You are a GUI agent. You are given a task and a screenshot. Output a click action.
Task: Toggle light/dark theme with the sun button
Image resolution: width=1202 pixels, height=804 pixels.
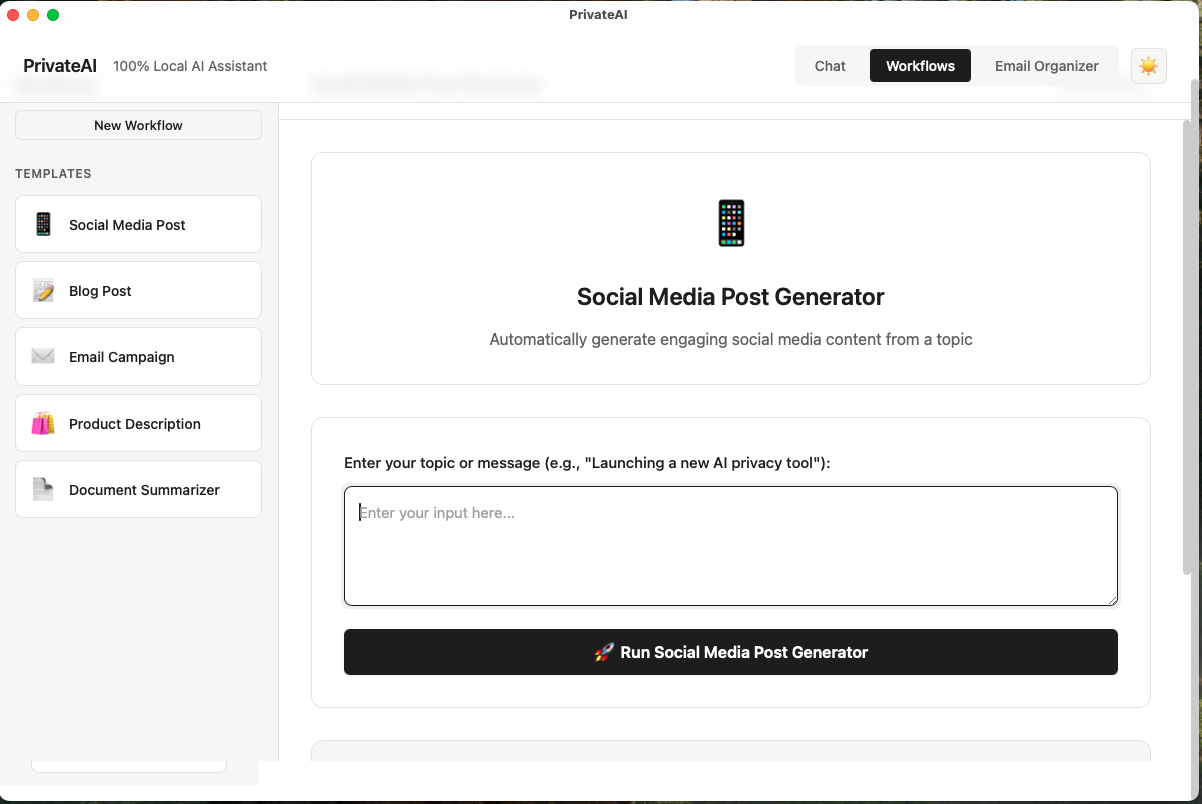[1148, 65]
